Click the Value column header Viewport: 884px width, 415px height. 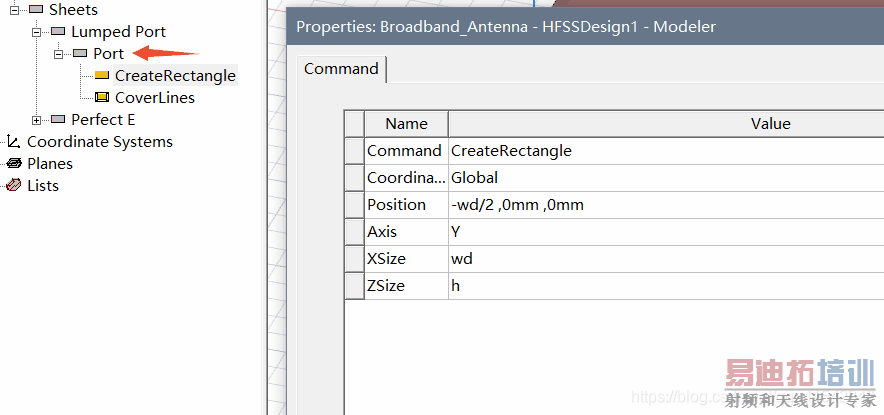click(770, 124)
